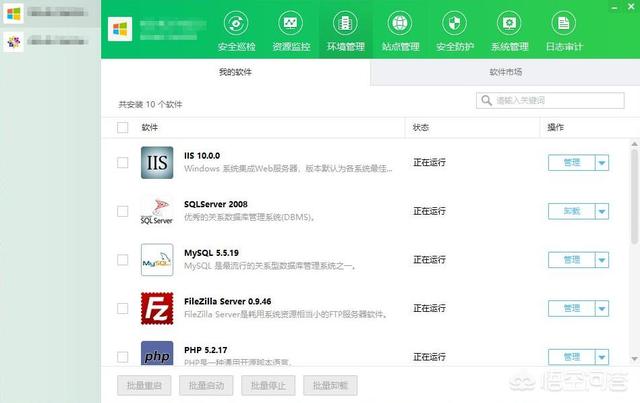Click the 批量停止 batch stop button
Image resolution: width=640 pixels, height=403 pixels.
pos(268,385)
